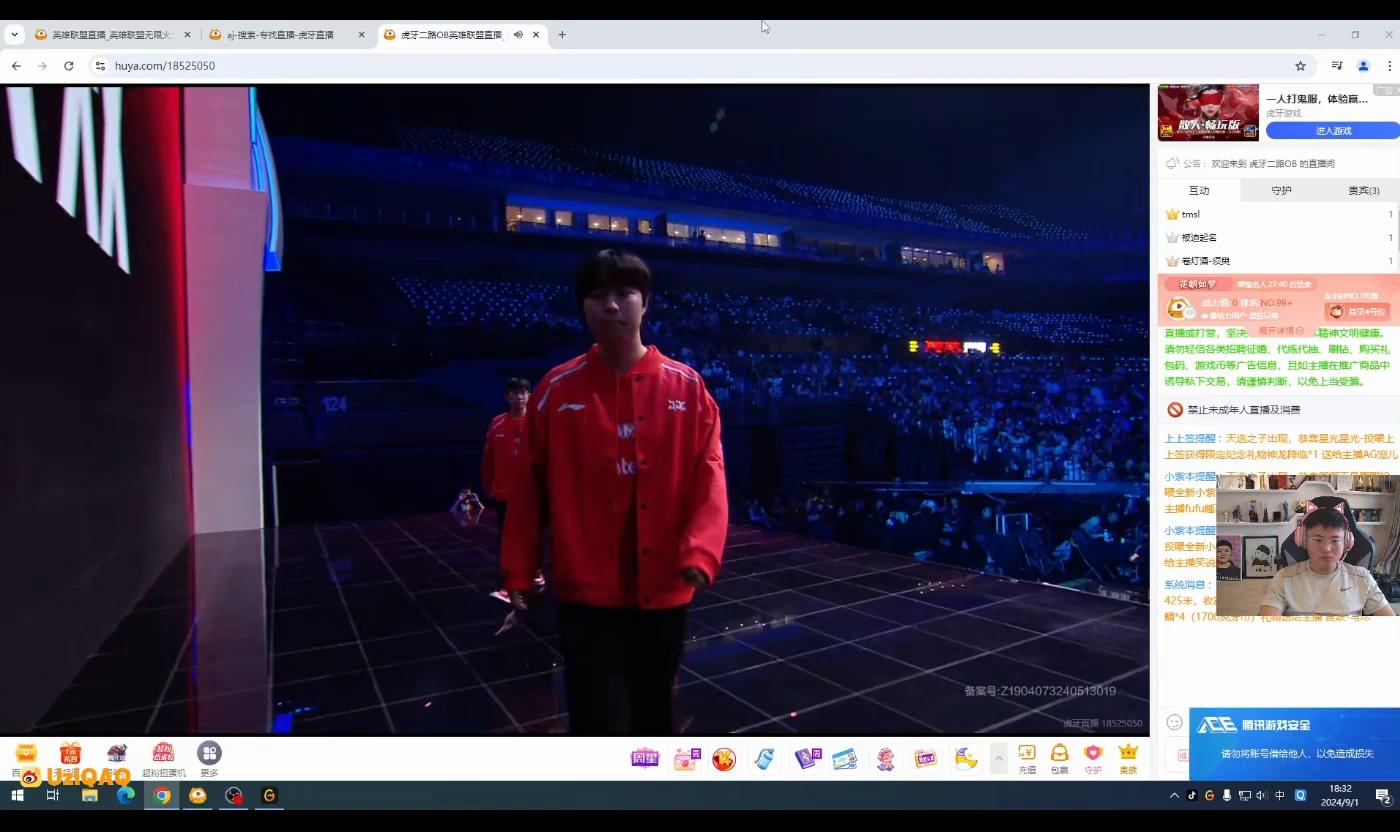Expand the gift bar with the up chevron

click(998, 759)
